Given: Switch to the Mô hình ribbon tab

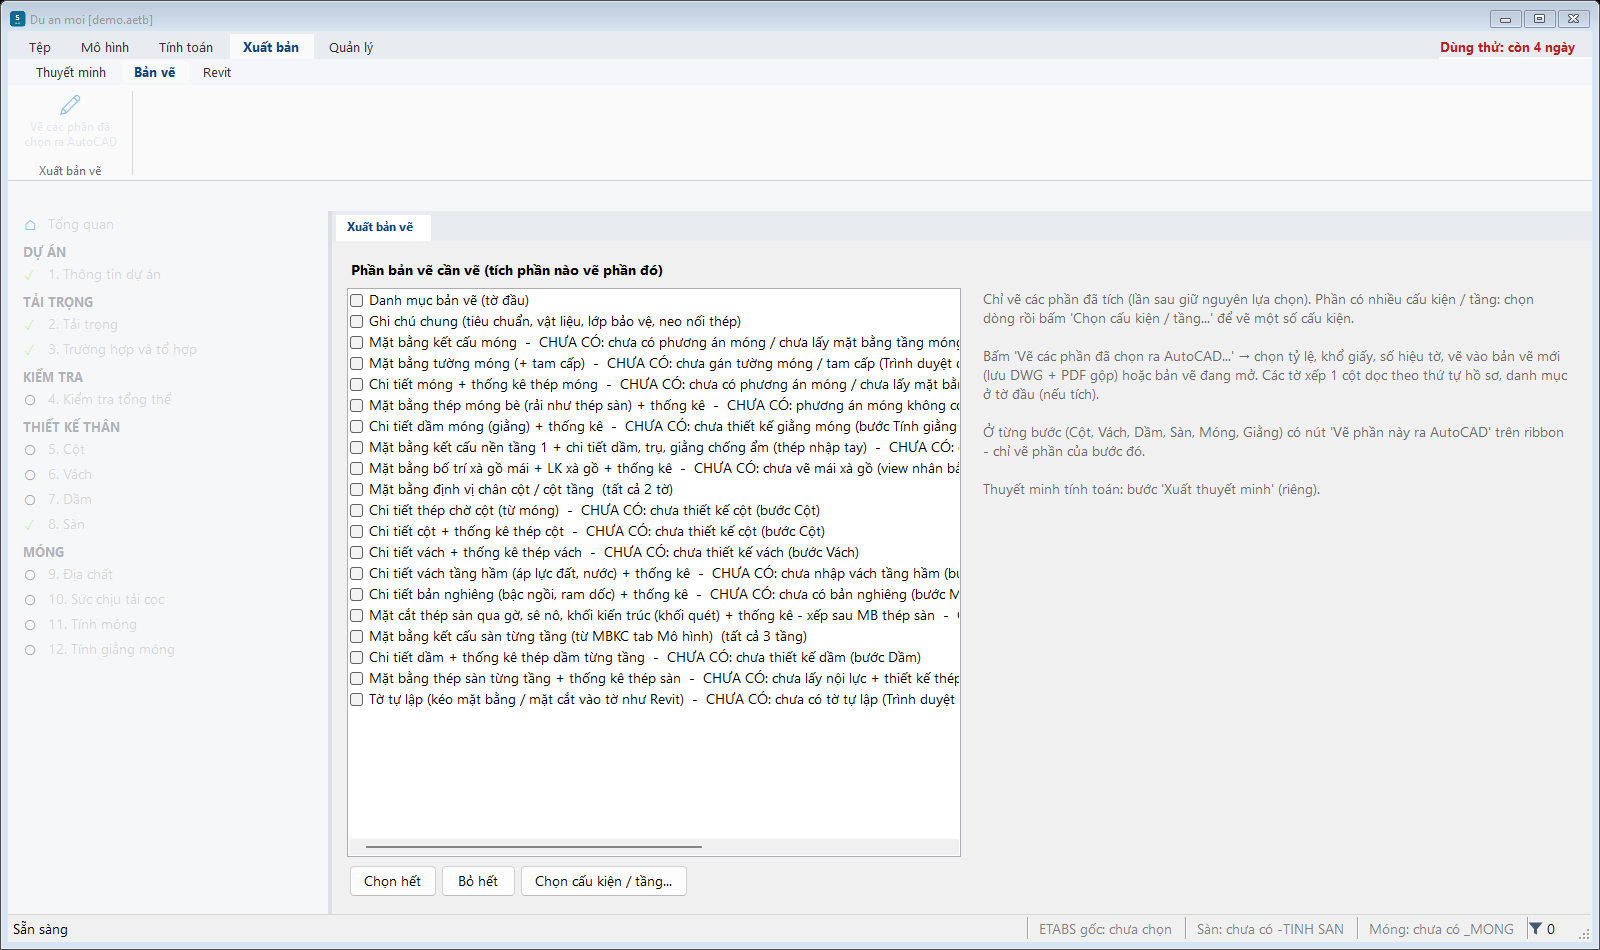Looking at the screenshot, I should point(105,47).
